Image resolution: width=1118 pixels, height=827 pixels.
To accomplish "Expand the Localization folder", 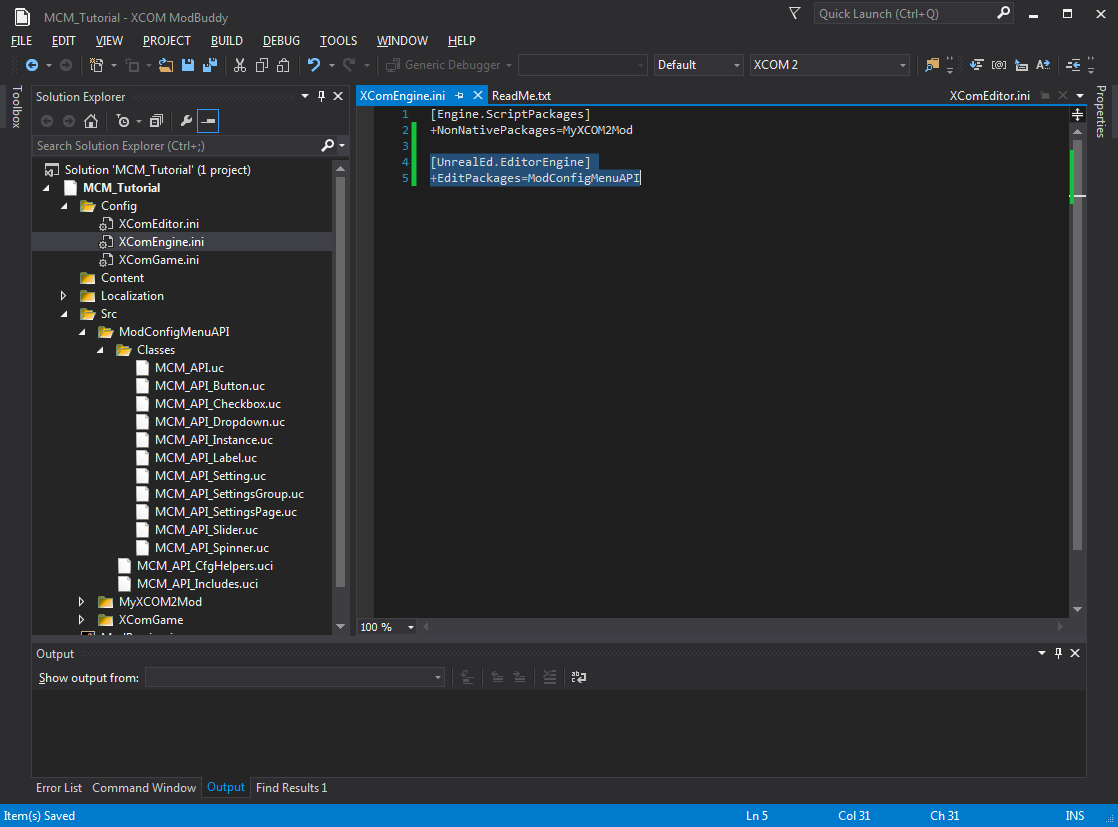I will tap(63, 296).
